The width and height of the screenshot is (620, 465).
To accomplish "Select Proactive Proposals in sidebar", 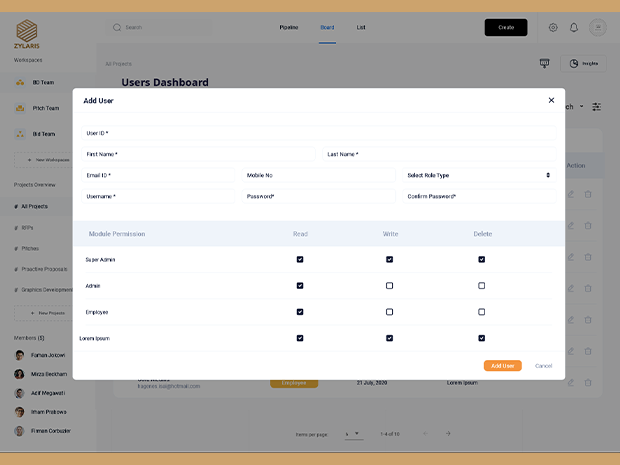I will tap(44, 269).
